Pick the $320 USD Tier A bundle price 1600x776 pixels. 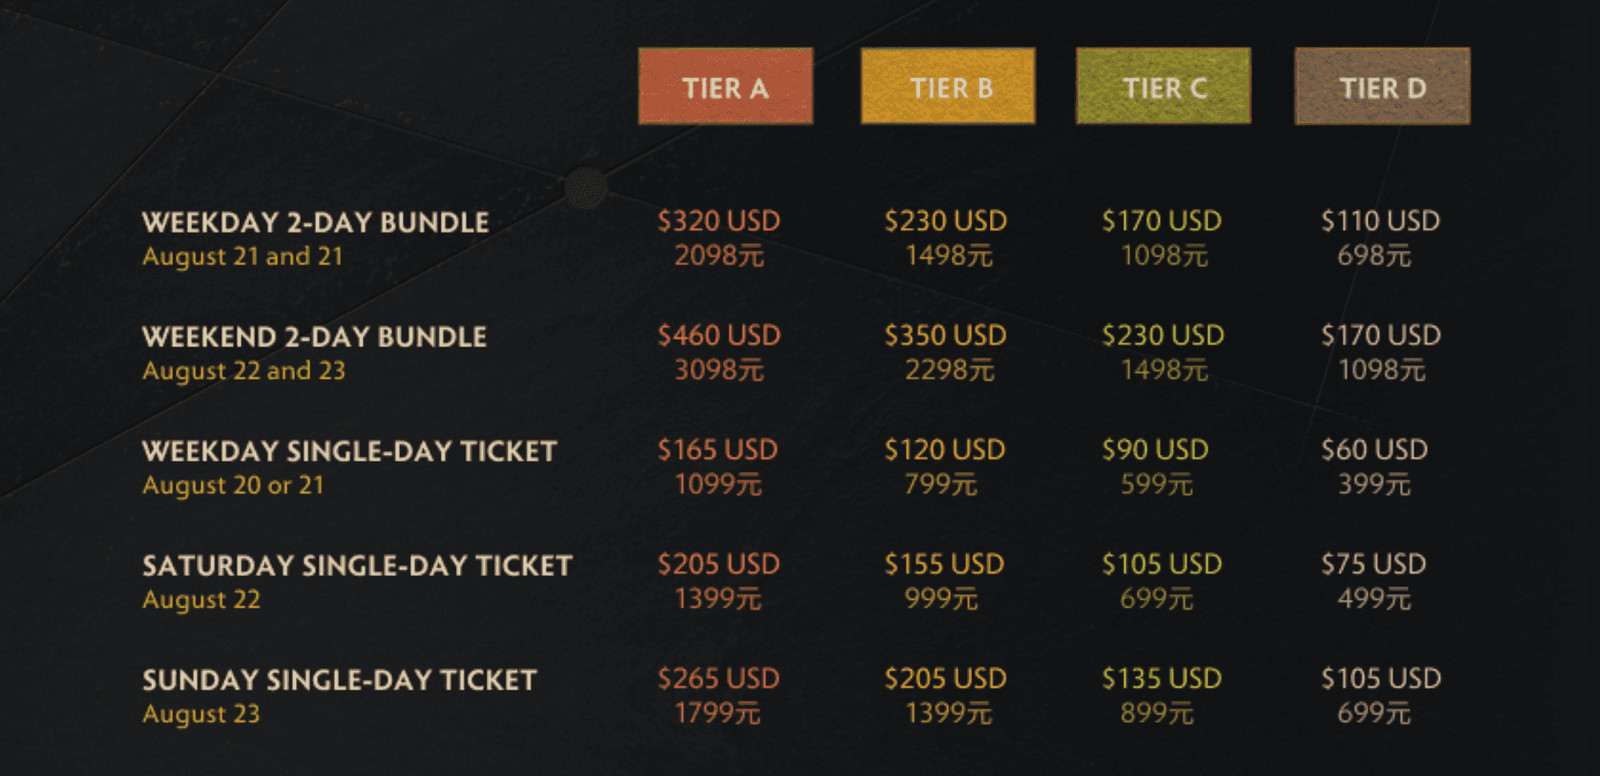[x=718, y=221]
